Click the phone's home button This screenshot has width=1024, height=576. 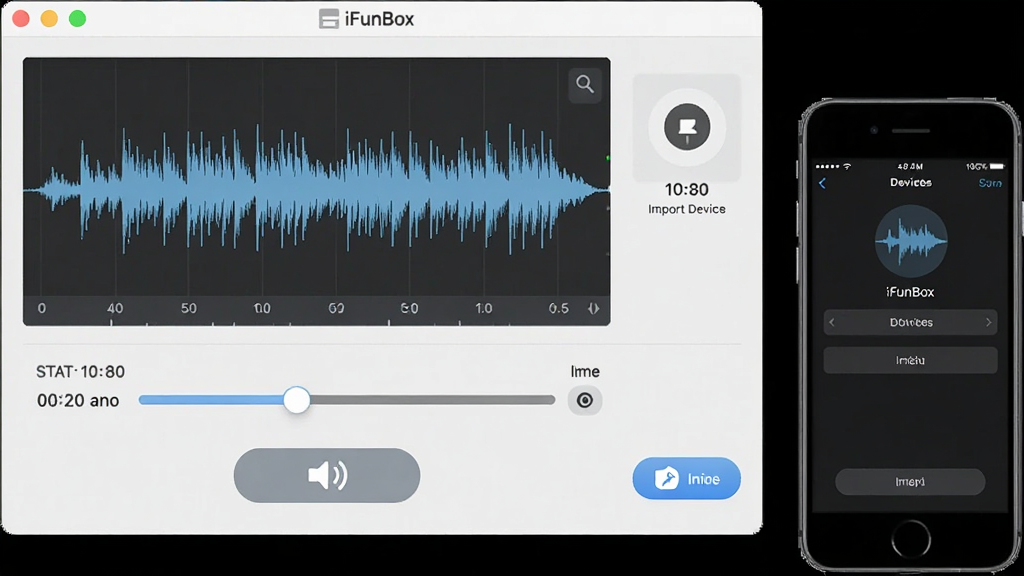(x=911, y=539)
